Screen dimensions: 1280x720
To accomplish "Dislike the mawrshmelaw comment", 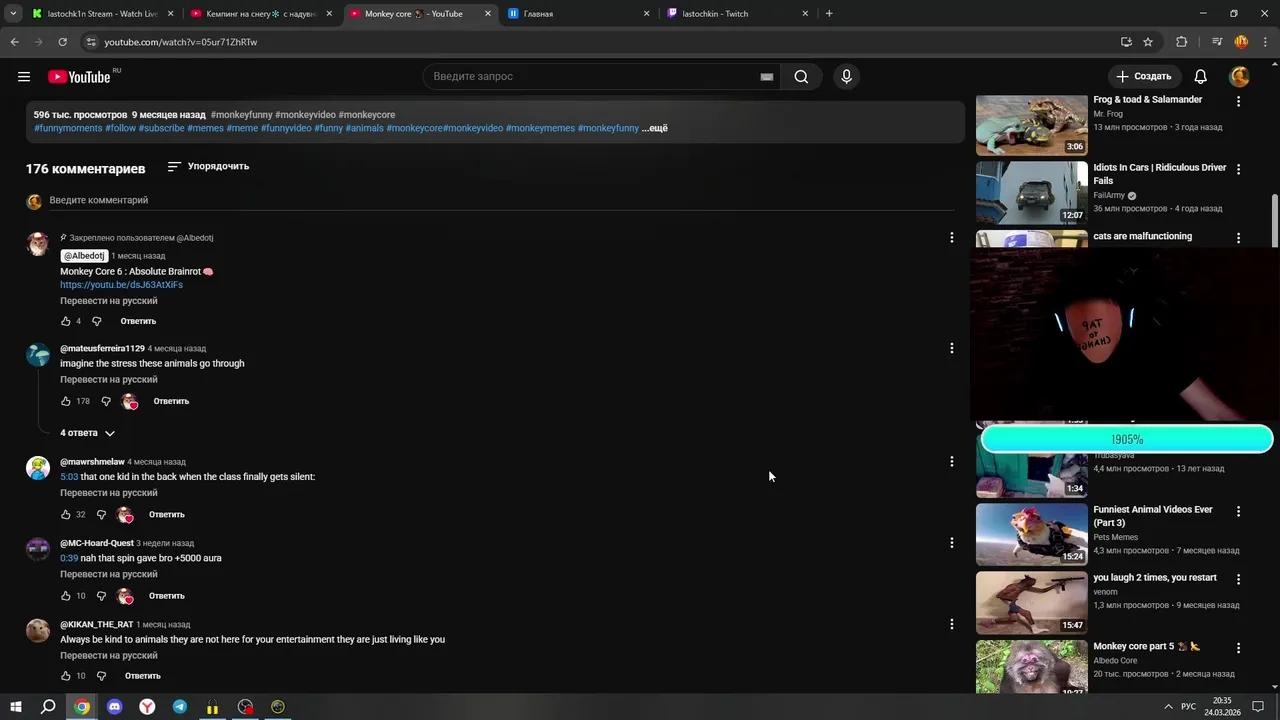I will 101,514.
